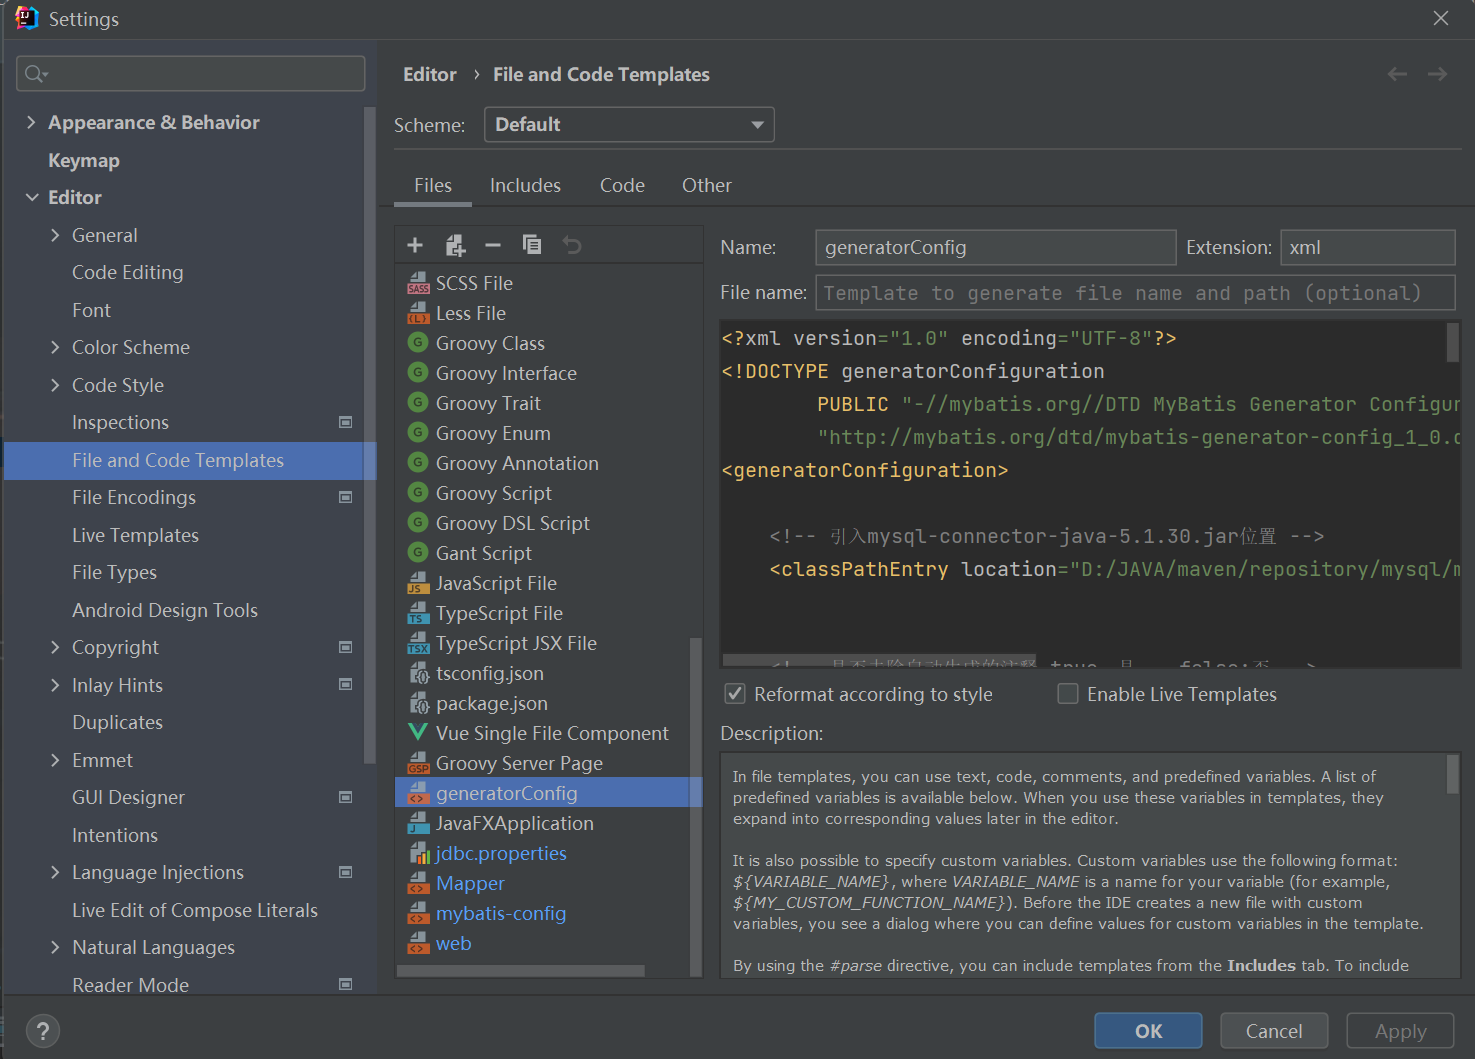Image resolution: width=1475 pixels, height=1059 pixels.
Task: Click the File name input field
Action: (x=1135, y=293)
